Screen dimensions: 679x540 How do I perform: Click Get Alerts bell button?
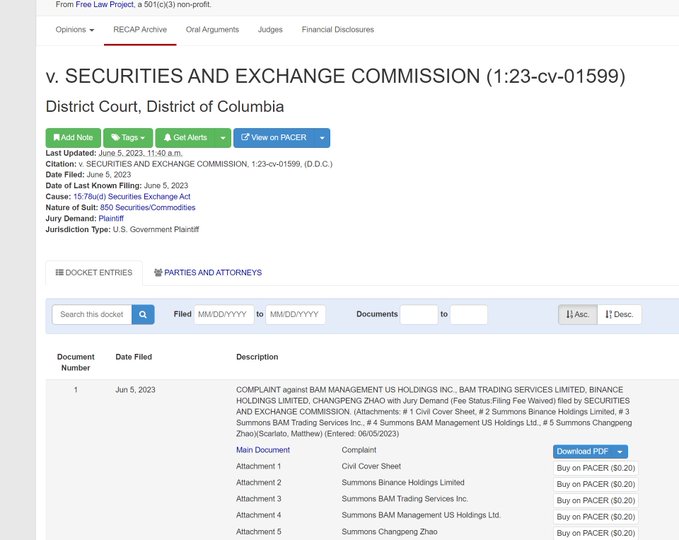(185, 138)
